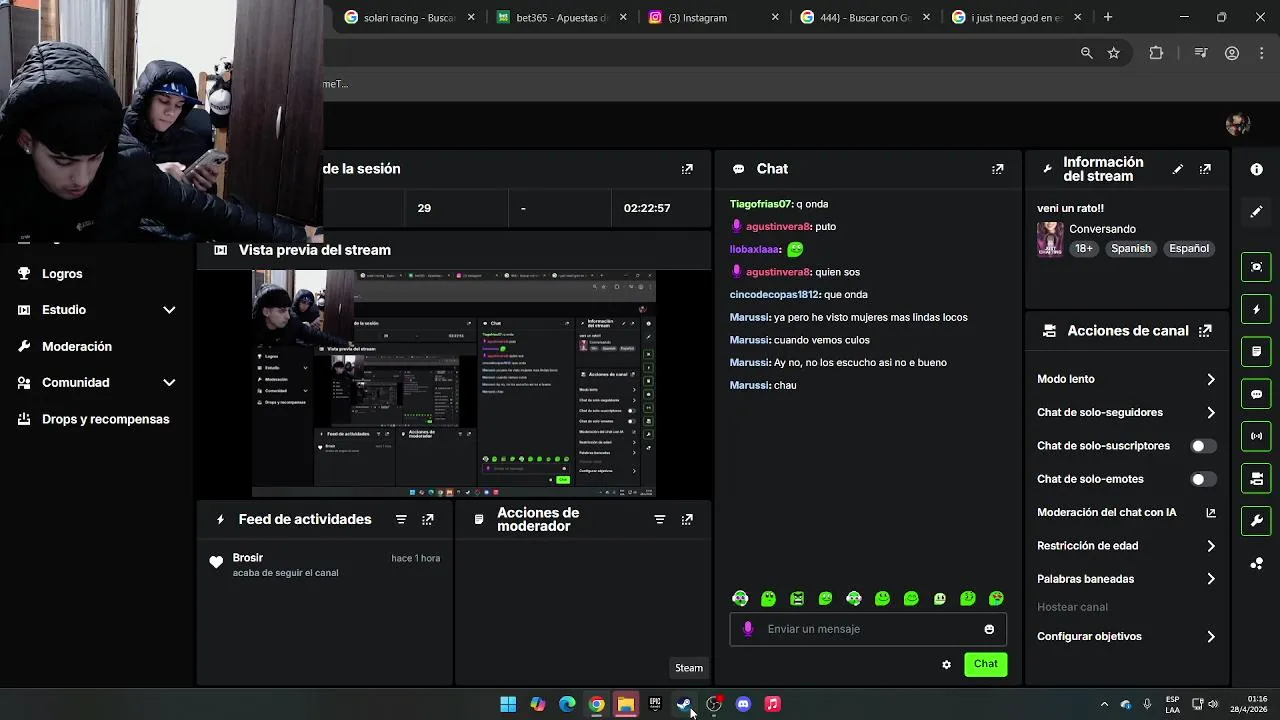Click the 18+ tag
Viewport: 1280px width, 720px height.
1084,249
